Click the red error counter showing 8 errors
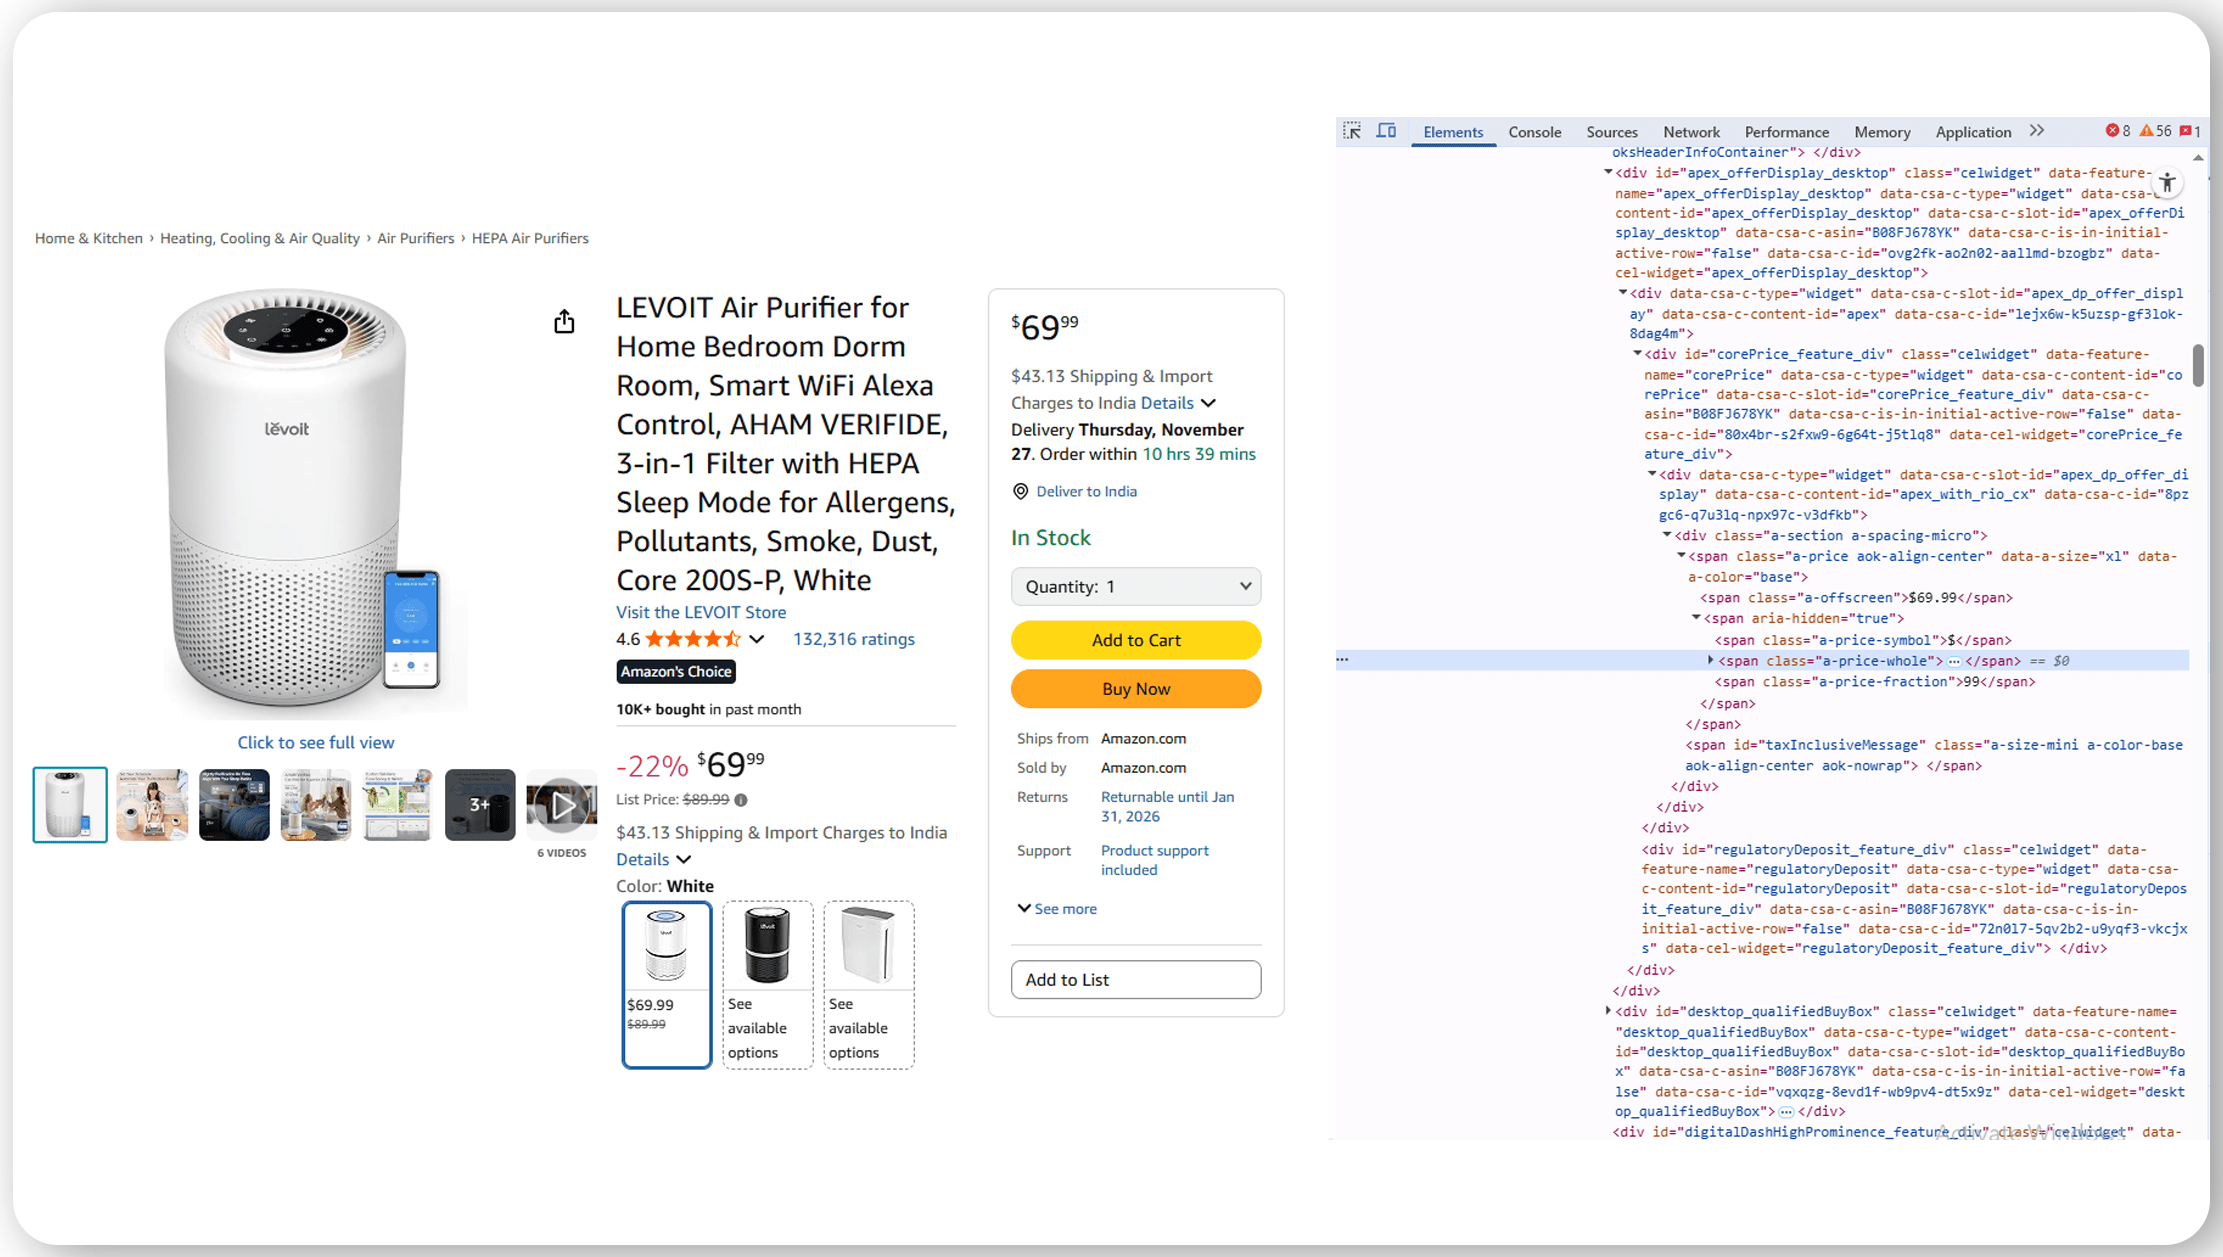This screenshot has width=2223, height=1257. [2117, 130]
